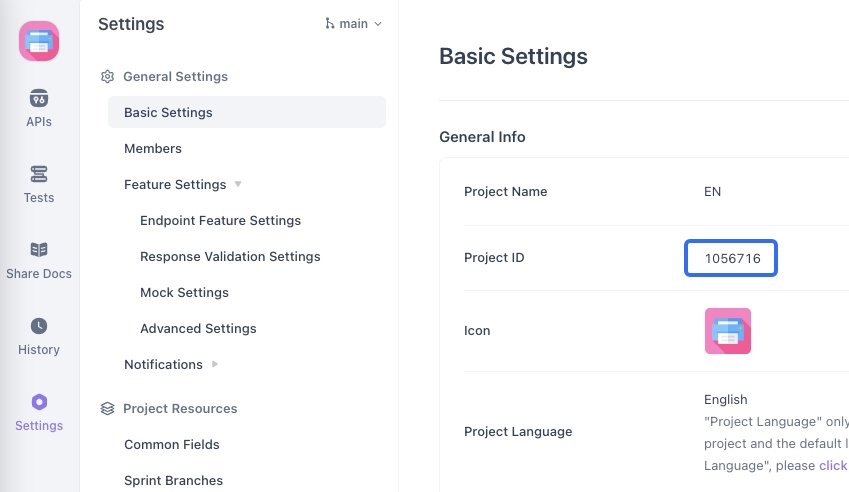Viewport: 849px width, 492px height.
Task: Select the Settings hexagon icon
Action: (39, 402)
